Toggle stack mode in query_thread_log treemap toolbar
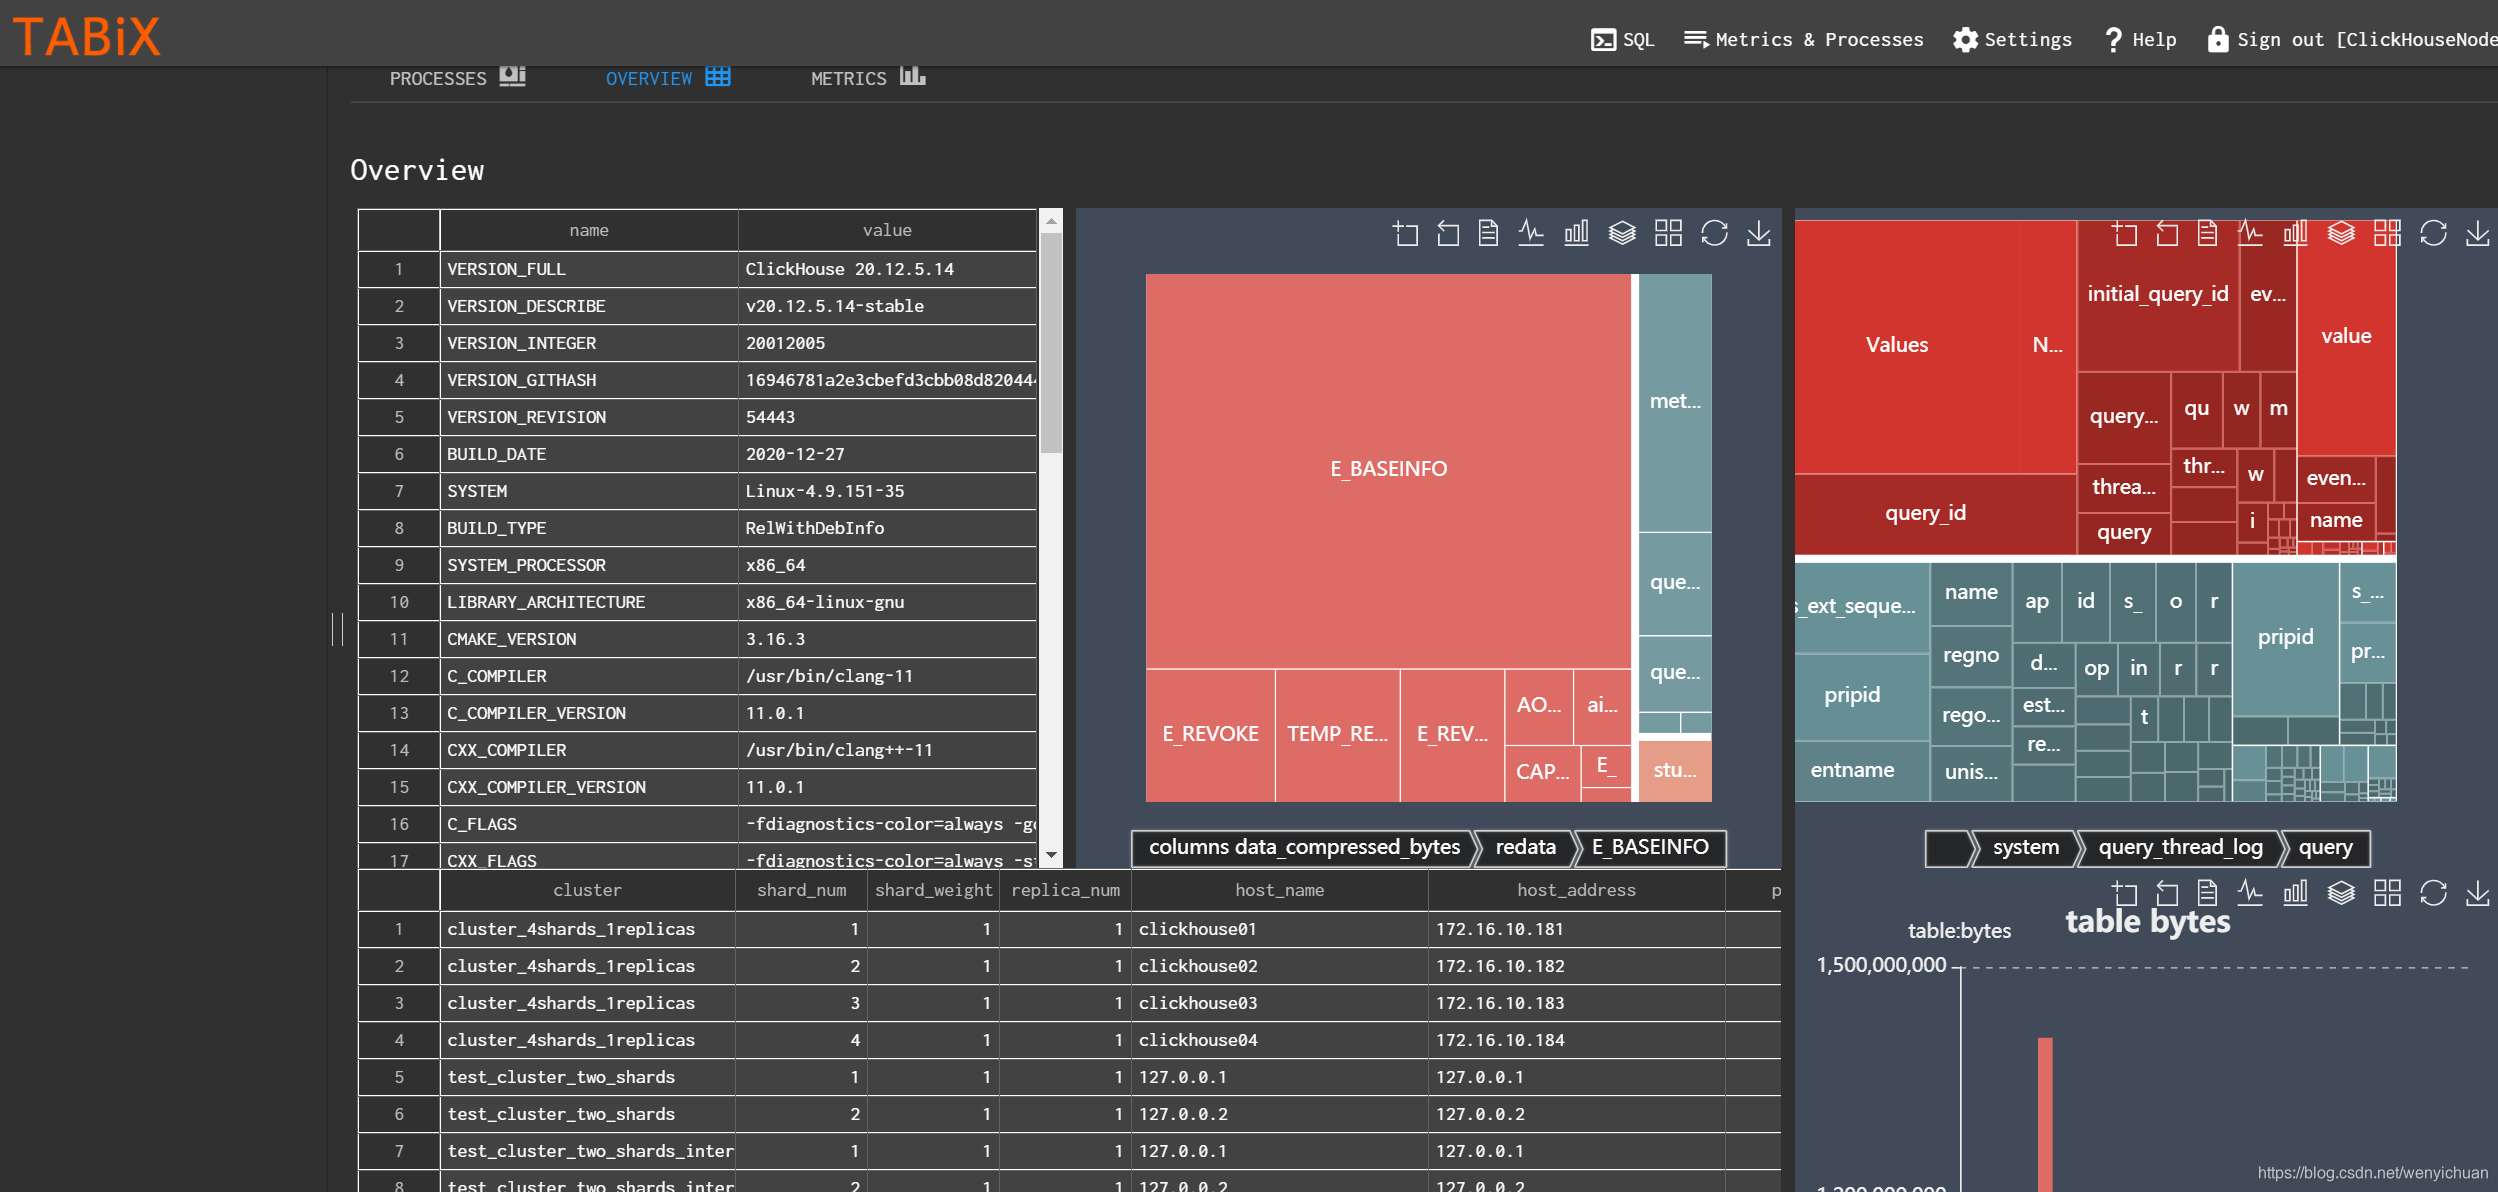The width and height of the screenshot is (2498, 1192). point(2341,233)
